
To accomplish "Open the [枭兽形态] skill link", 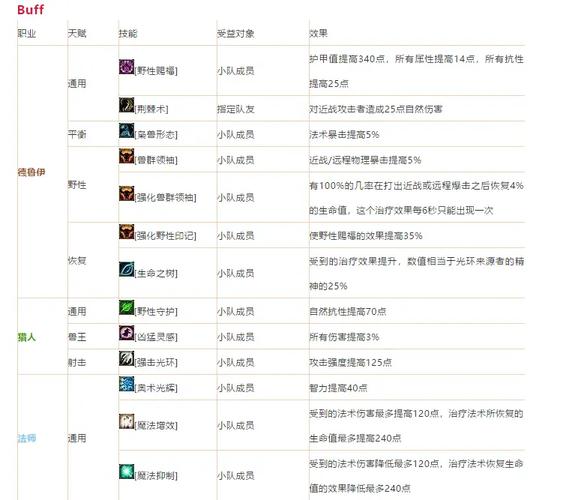I will tap(156, 135).
